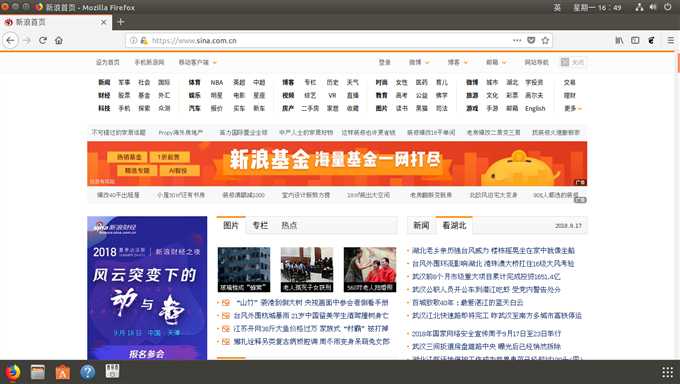Open the building photo thumbnail
680x384 pixels.
pos(244,269)
